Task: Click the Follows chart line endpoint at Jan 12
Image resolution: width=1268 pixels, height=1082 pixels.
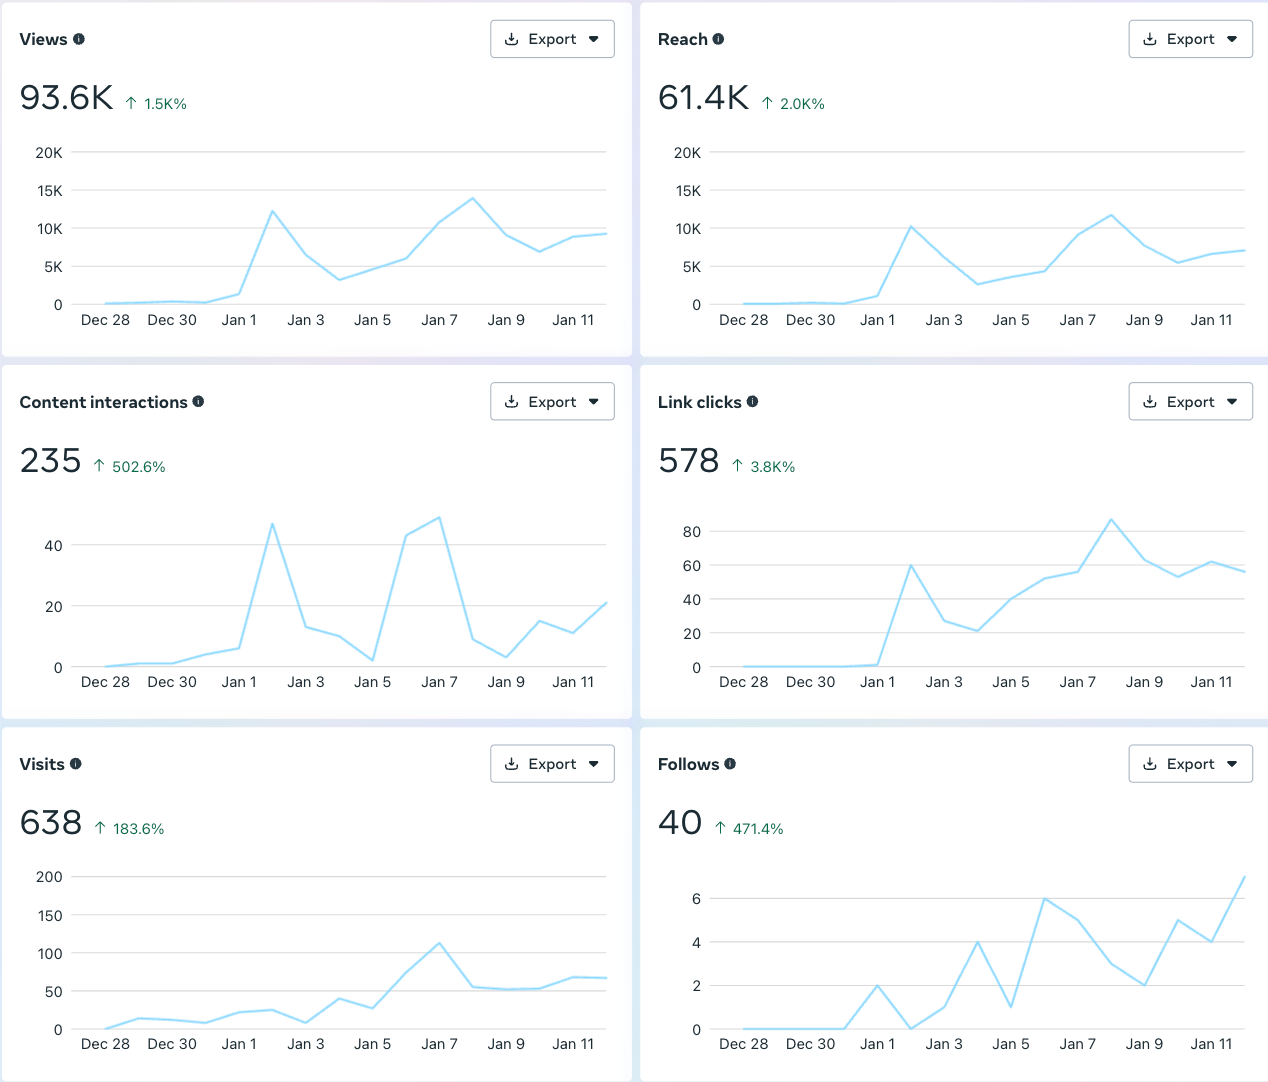Action: pyautogui.click(x=1244, y=877)
